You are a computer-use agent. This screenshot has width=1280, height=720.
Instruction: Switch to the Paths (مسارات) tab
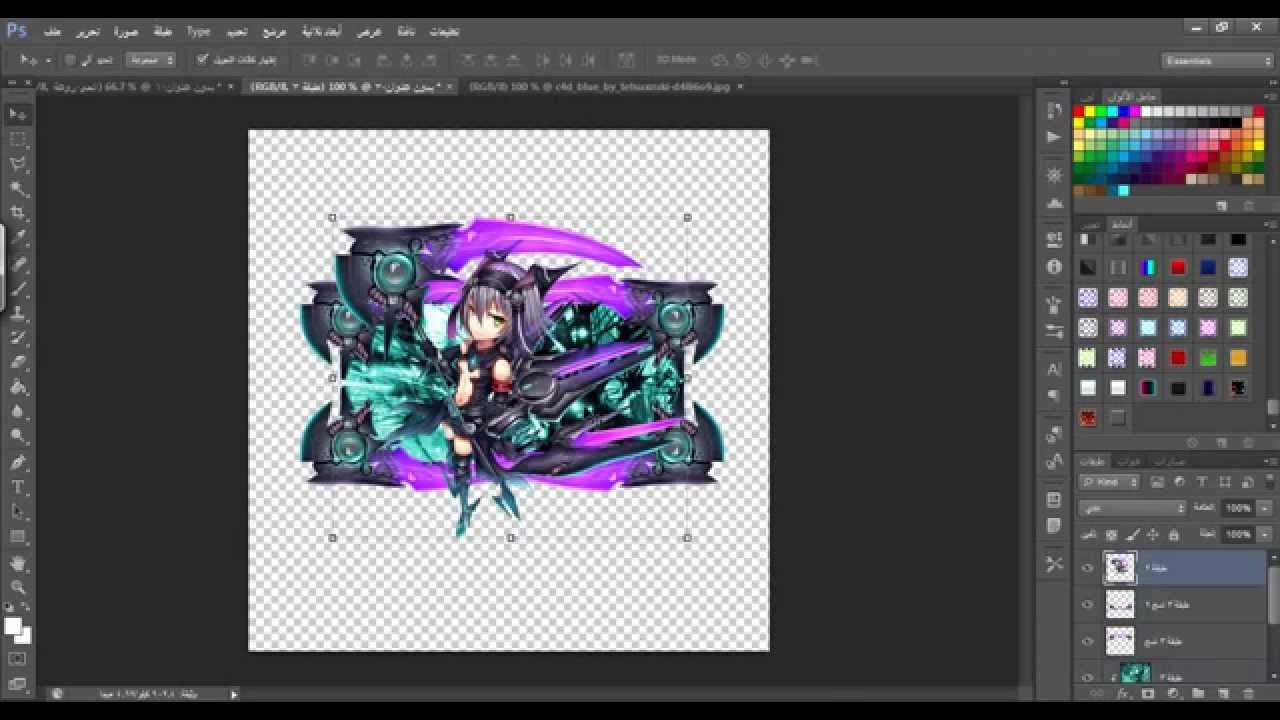pyautogui.click(x=1170, y=461)
